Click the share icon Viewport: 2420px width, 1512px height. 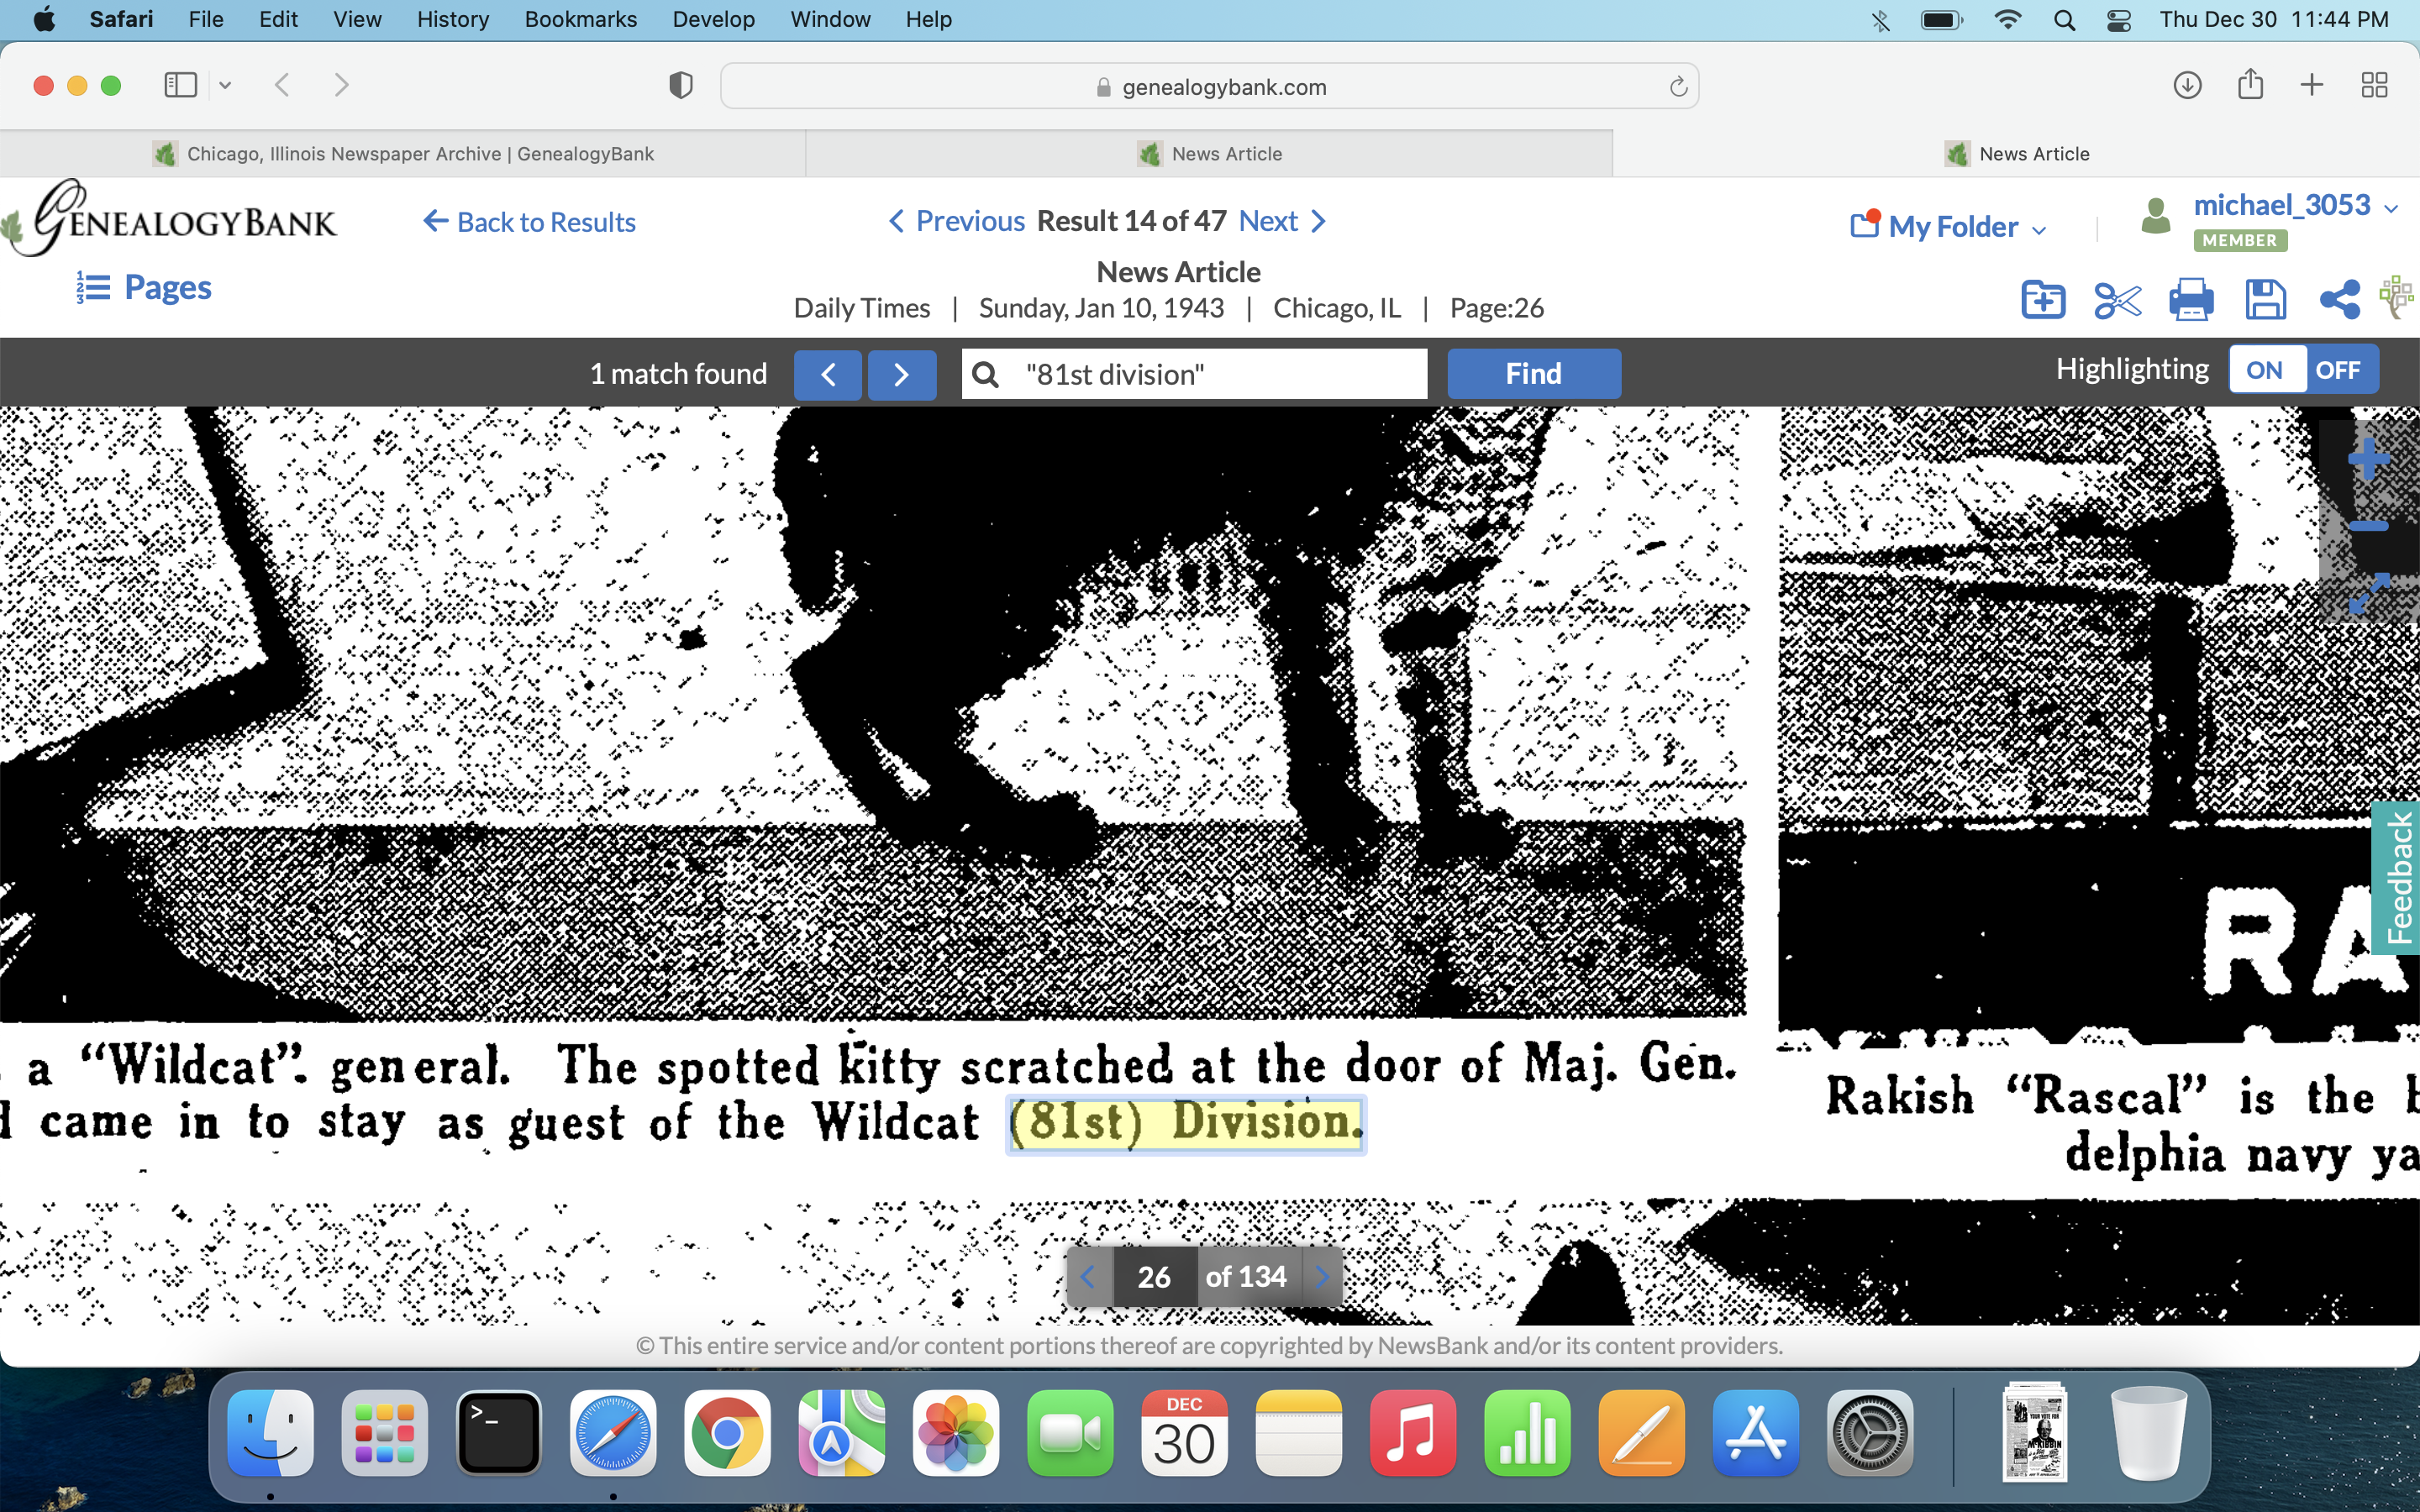click(2339, 300)
